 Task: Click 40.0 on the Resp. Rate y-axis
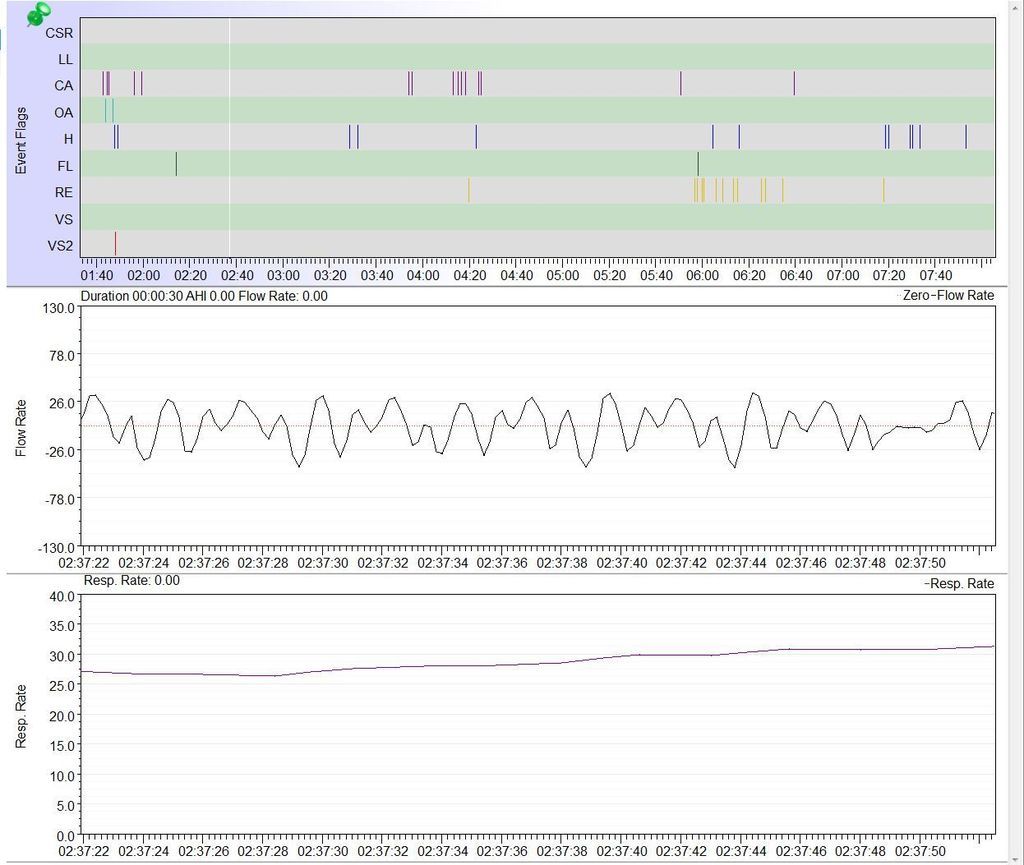point(62,596)
